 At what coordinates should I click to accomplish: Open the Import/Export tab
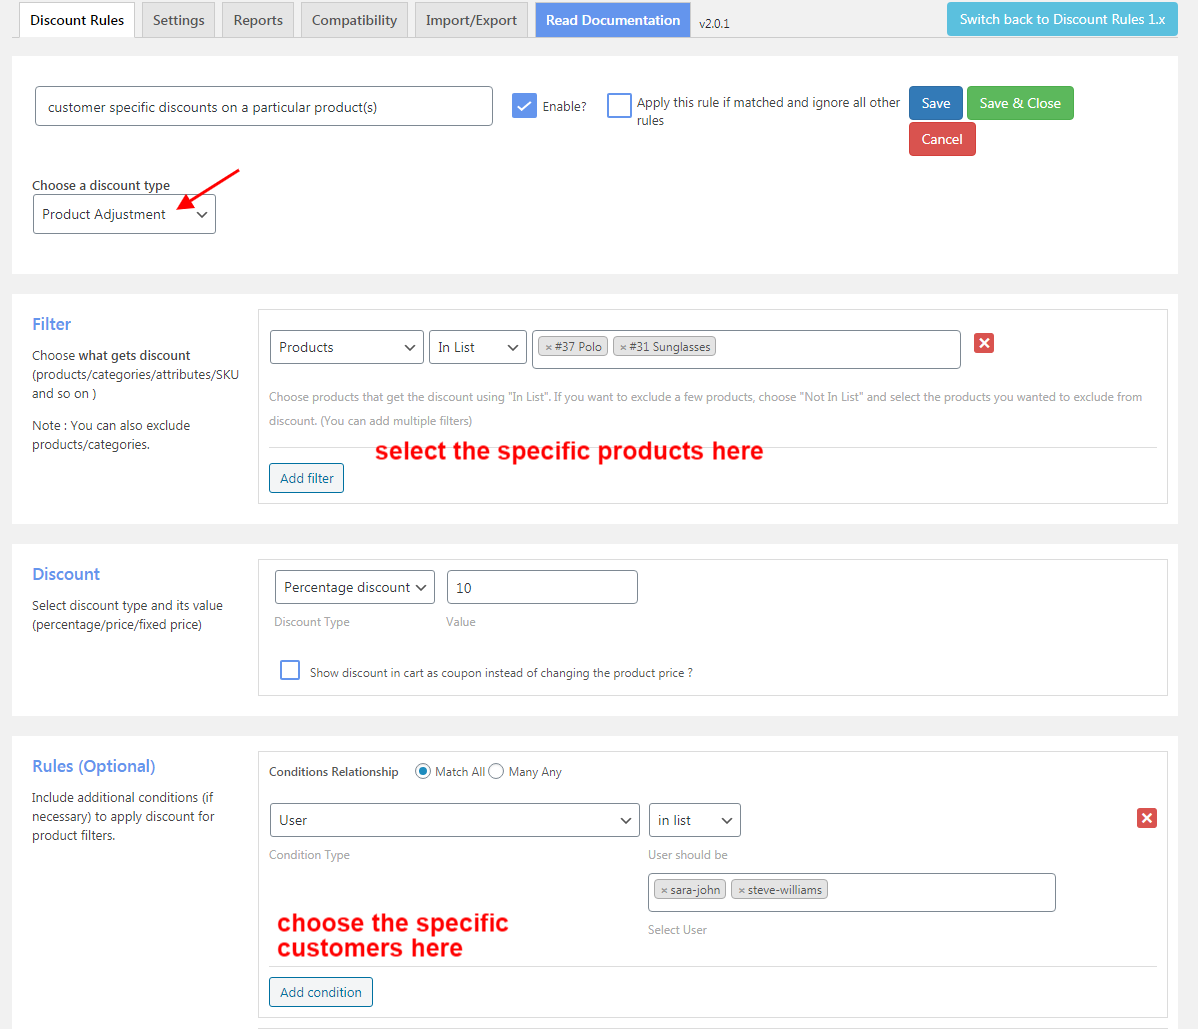(470, 18)
